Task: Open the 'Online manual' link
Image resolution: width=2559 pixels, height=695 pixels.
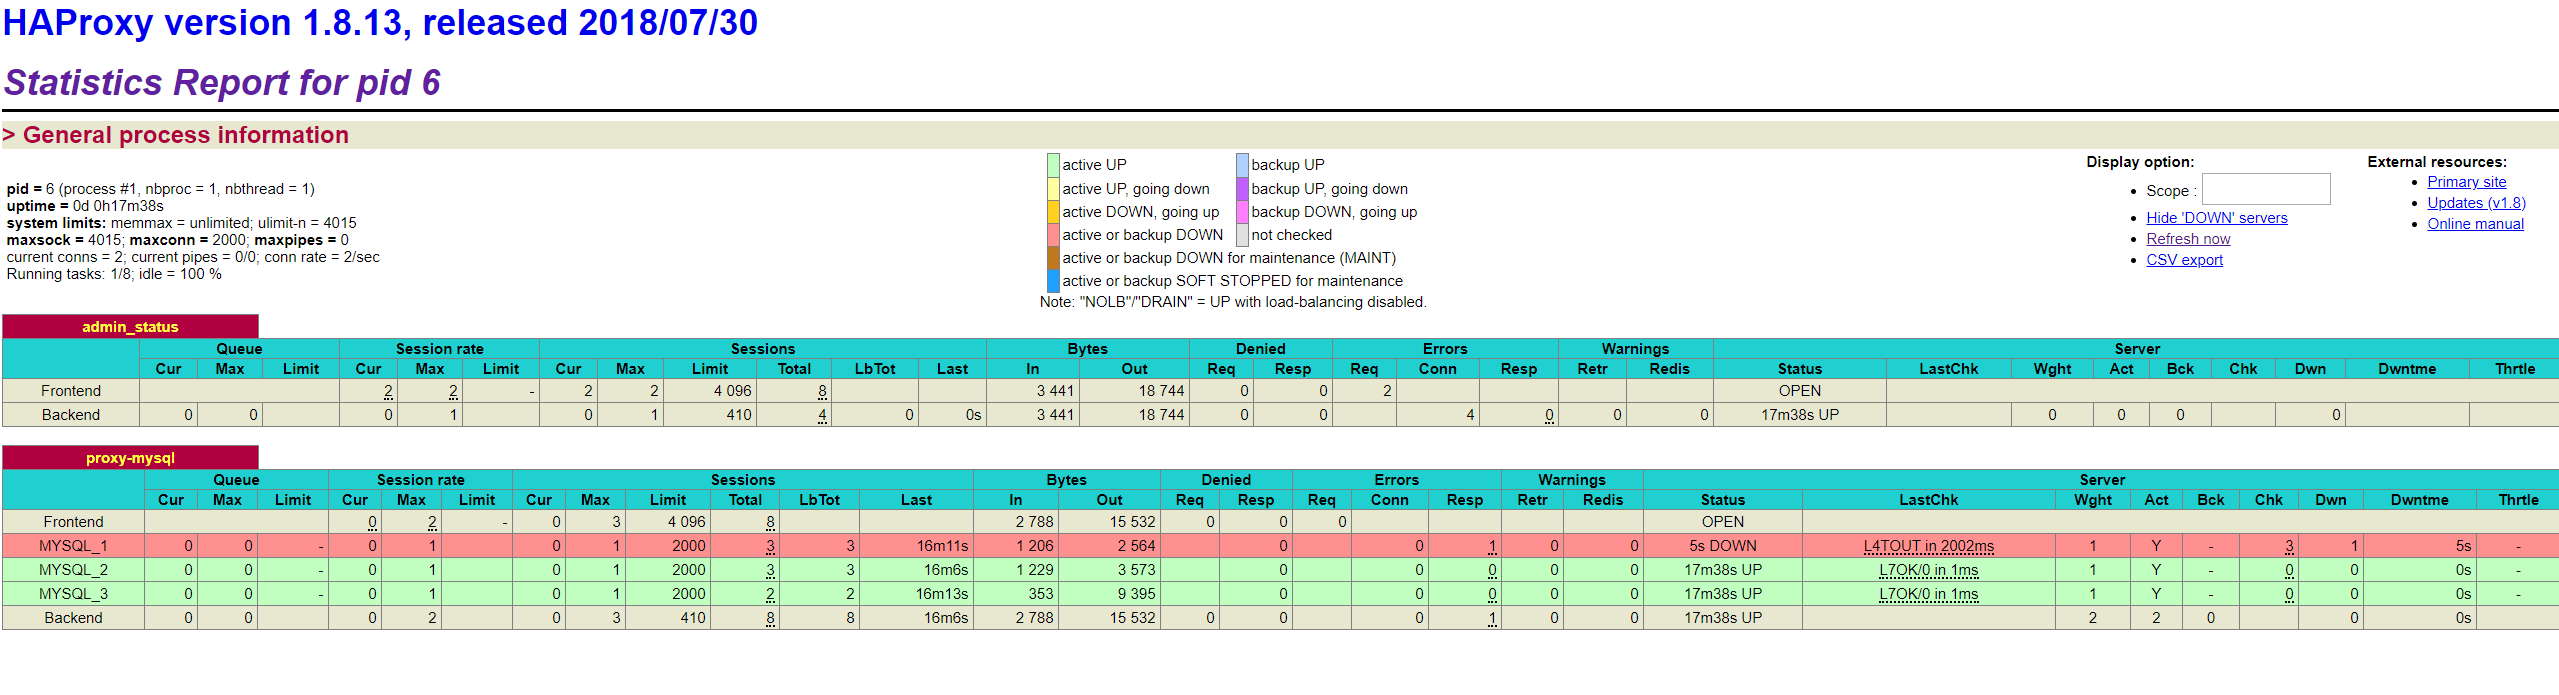Action: [2475, 224]
